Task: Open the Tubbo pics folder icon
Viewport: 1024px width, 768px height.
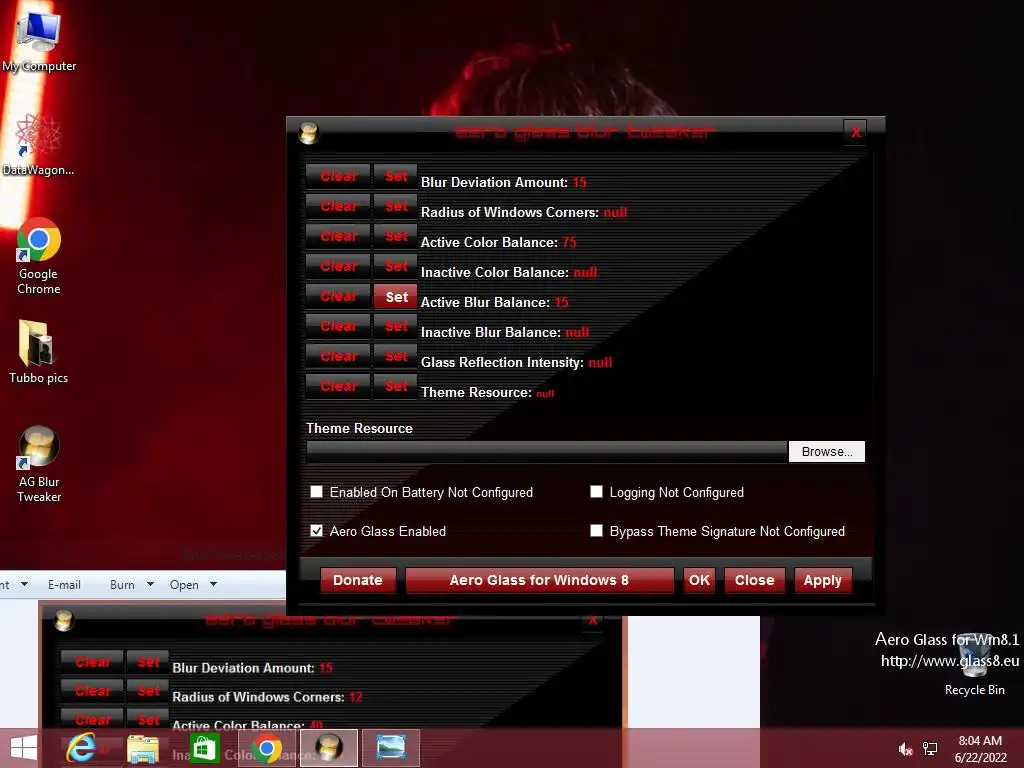Action: point(39,351)
